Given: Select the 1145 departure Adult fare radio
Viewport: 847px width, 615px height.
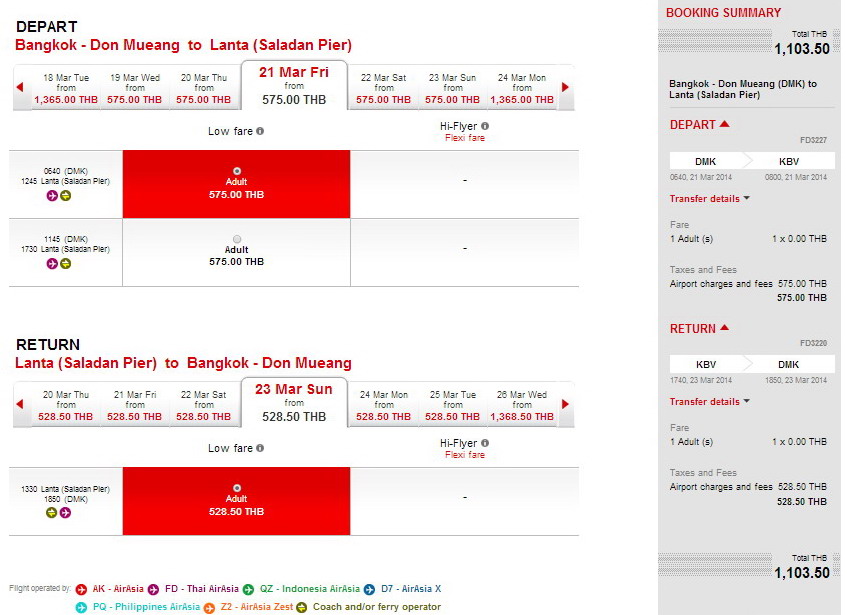Looking at the screenshot, I should click(x=236, y=238).
